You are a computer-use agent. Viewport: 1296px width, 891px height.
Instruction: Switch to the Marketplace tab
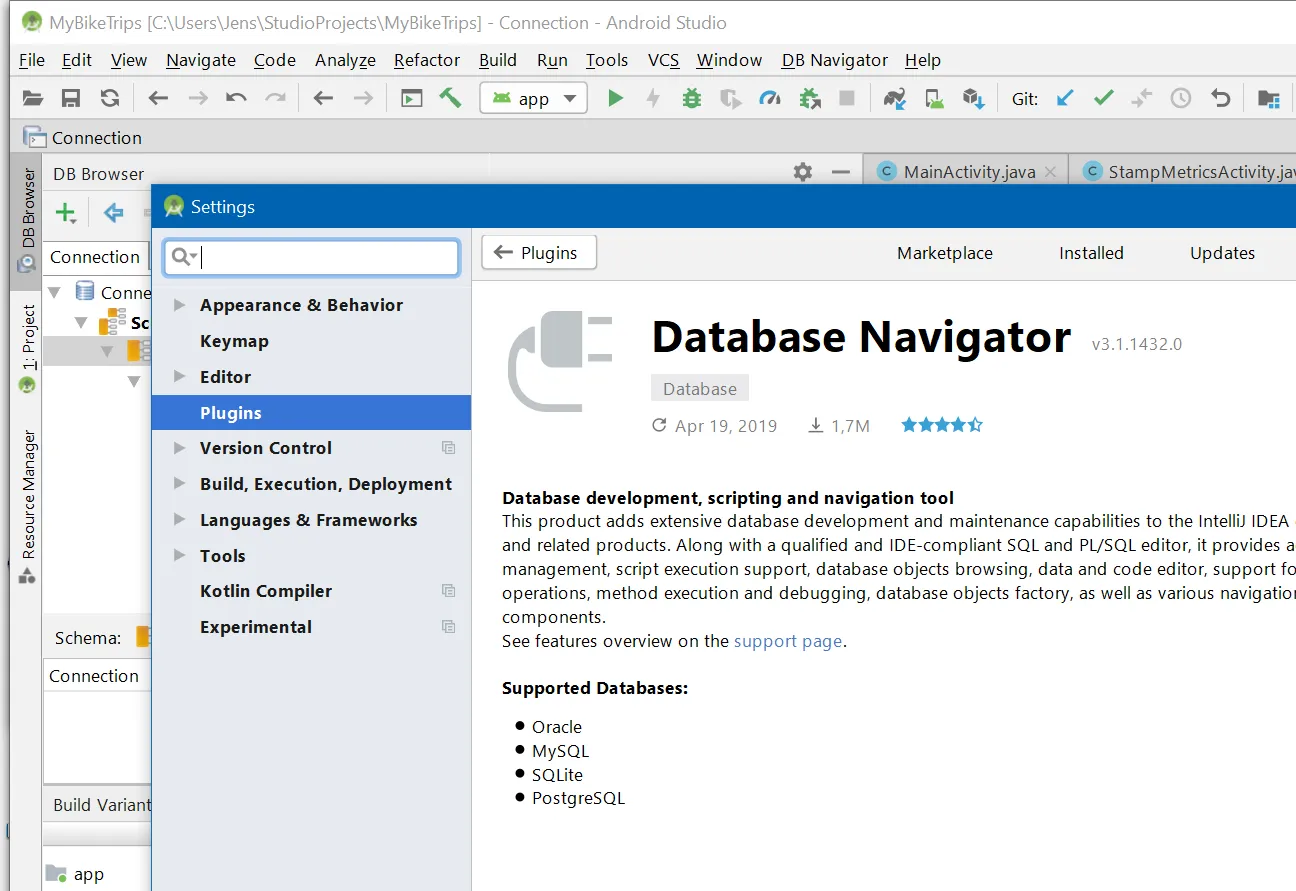point(945,253)
